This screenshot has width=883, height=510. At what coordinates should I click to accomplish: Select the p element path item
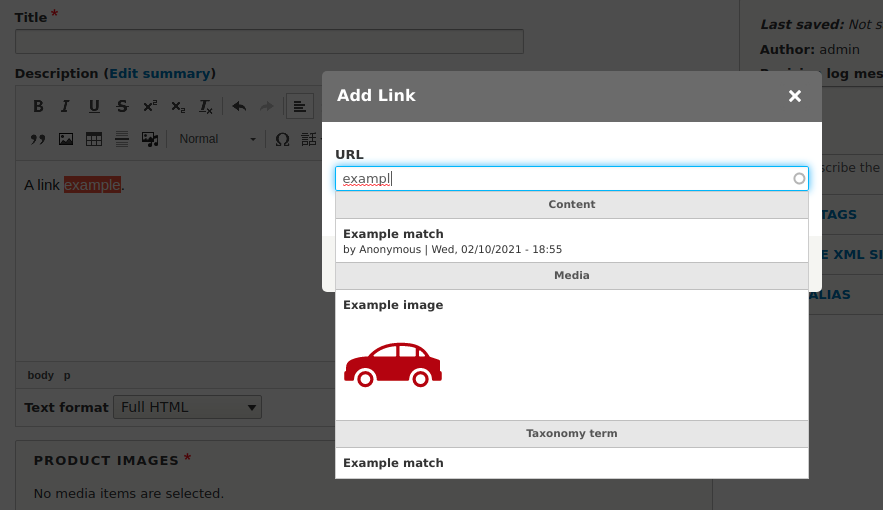[67, 375]
